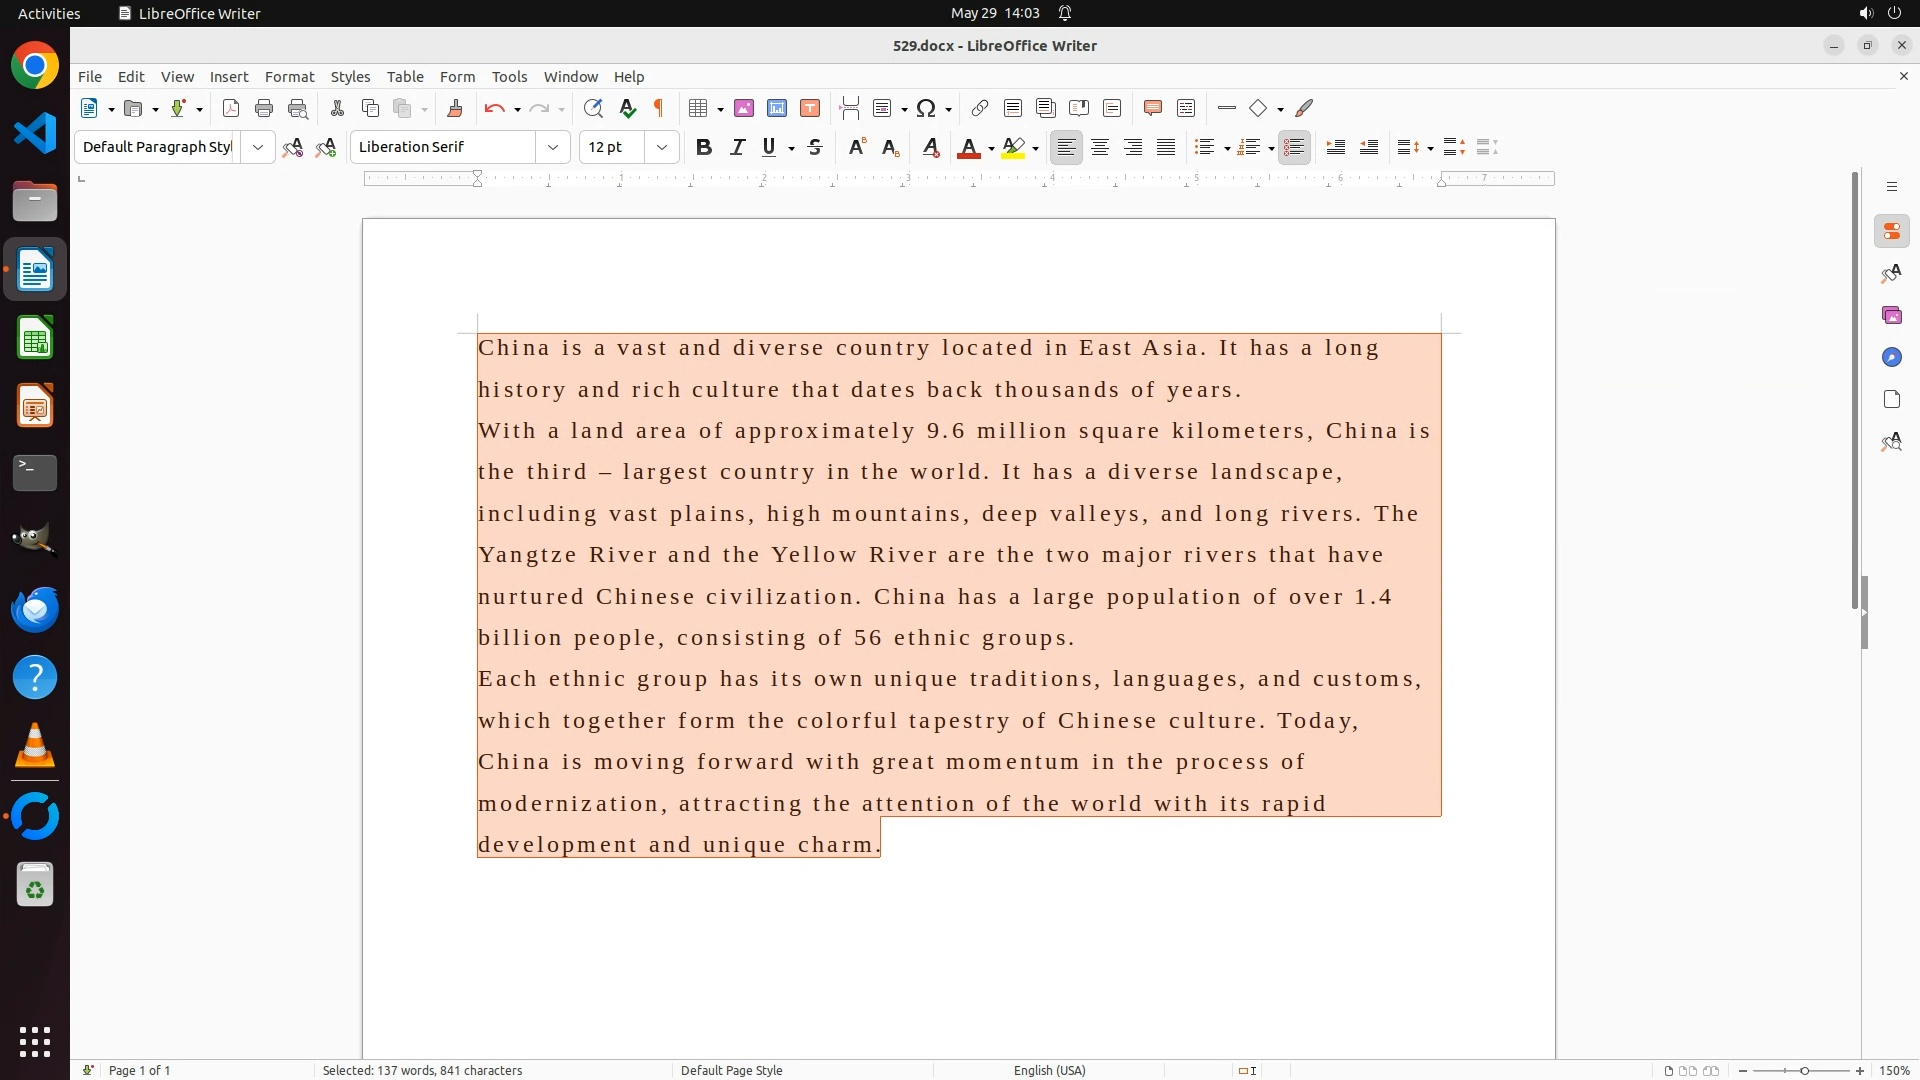Click English (USA) language in status bar

click(x=1049, y=1070)
